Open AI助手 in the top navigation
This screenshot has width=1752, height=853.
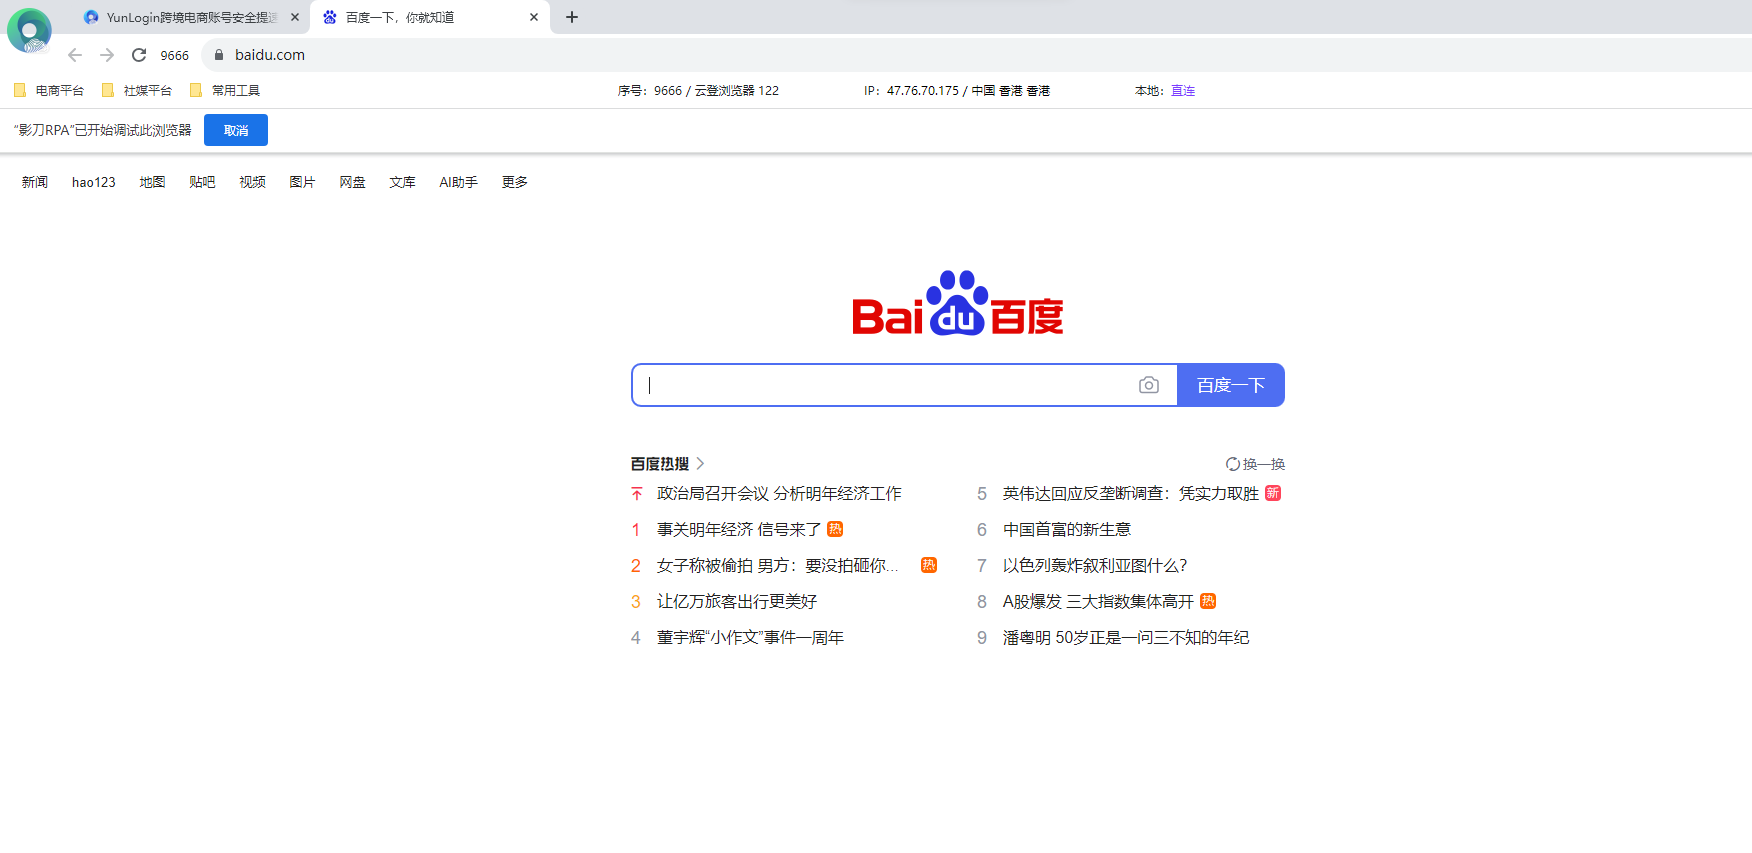[x=458, y=182]
